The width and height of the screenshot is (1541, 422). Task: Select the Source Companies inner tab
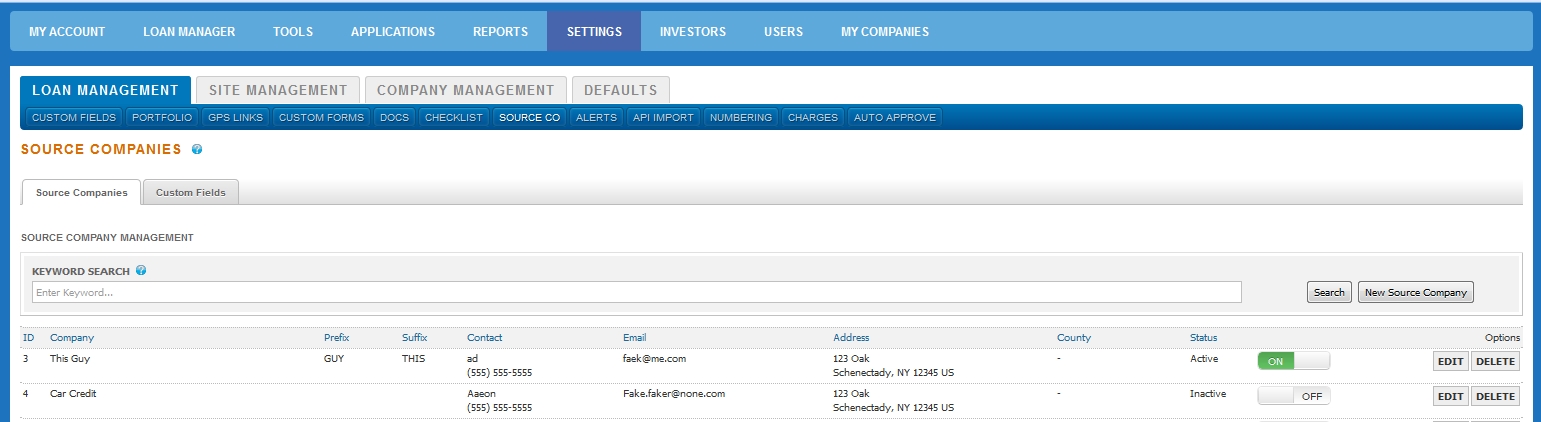coord(81,192)
